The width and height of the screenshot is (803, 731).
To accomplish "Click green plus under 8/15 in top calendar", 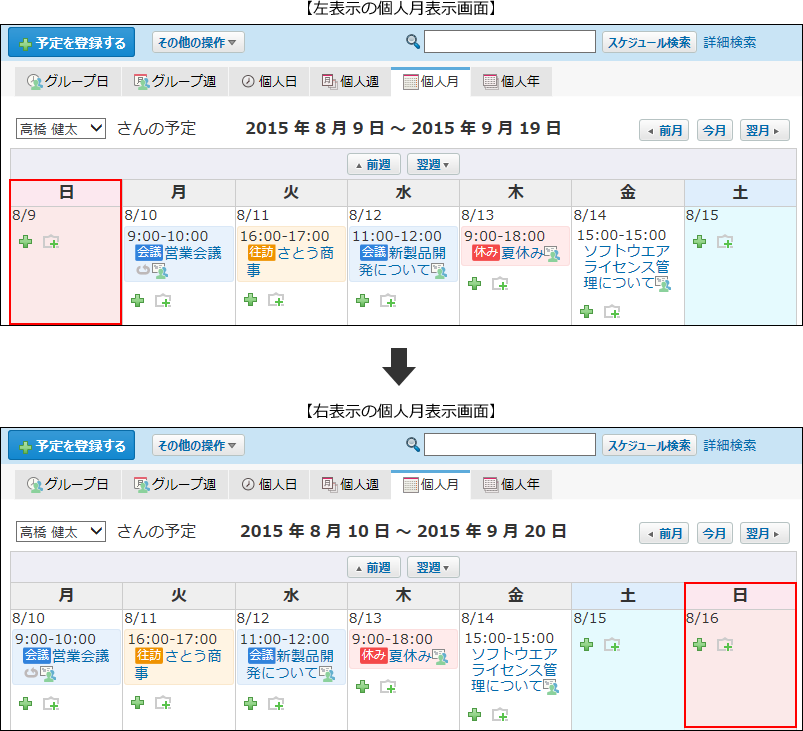I will click(x=700, y=241).
